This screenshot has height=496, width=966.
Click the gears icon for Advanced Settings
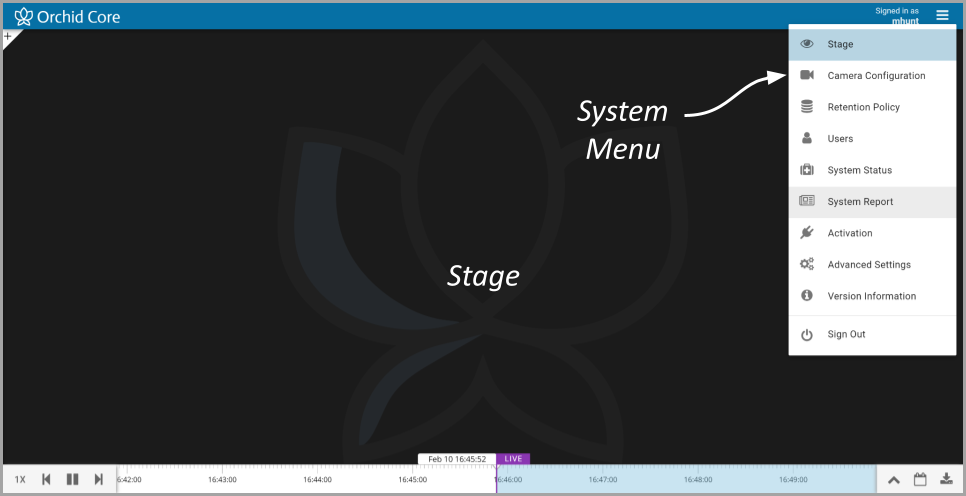[806, 264]
